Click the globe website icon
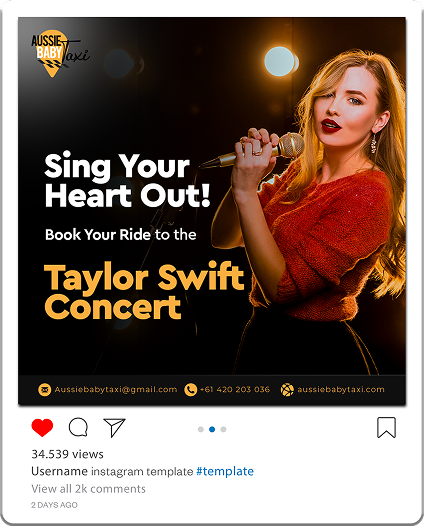The width and height of the screenshot is (424, 526). 287,389
